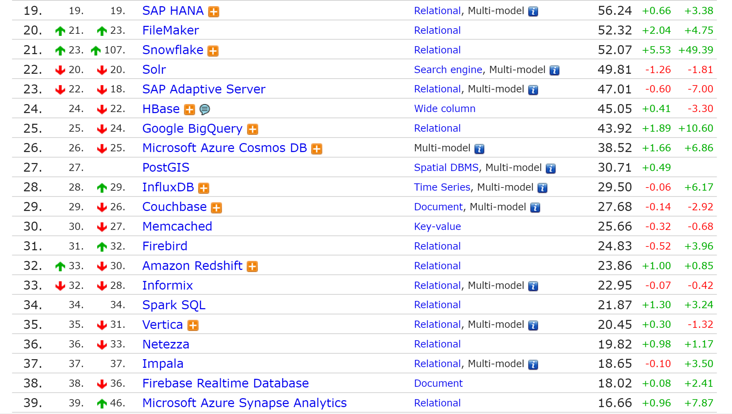Click the Relational link in FileMaker row

[437, 30]
